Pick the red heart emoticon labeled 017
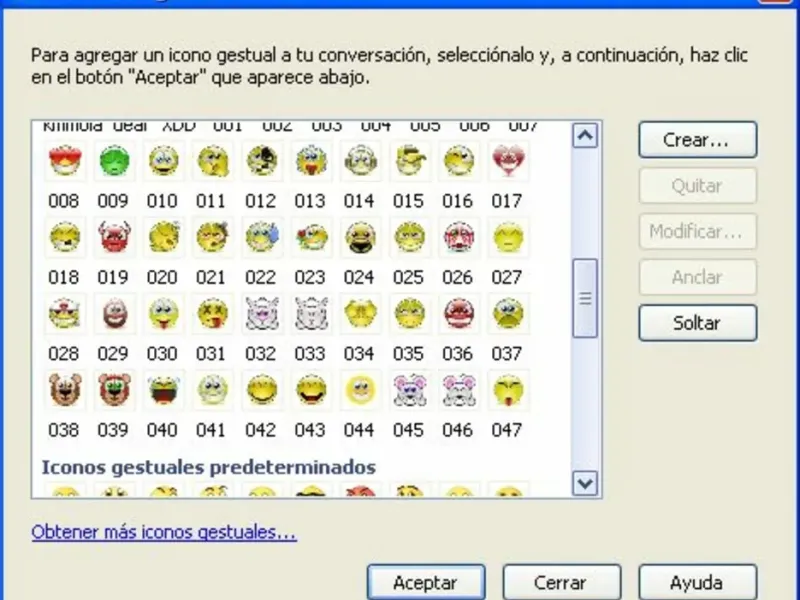The height and width of the screenshot is (600, 800). [x=508, y=161]
